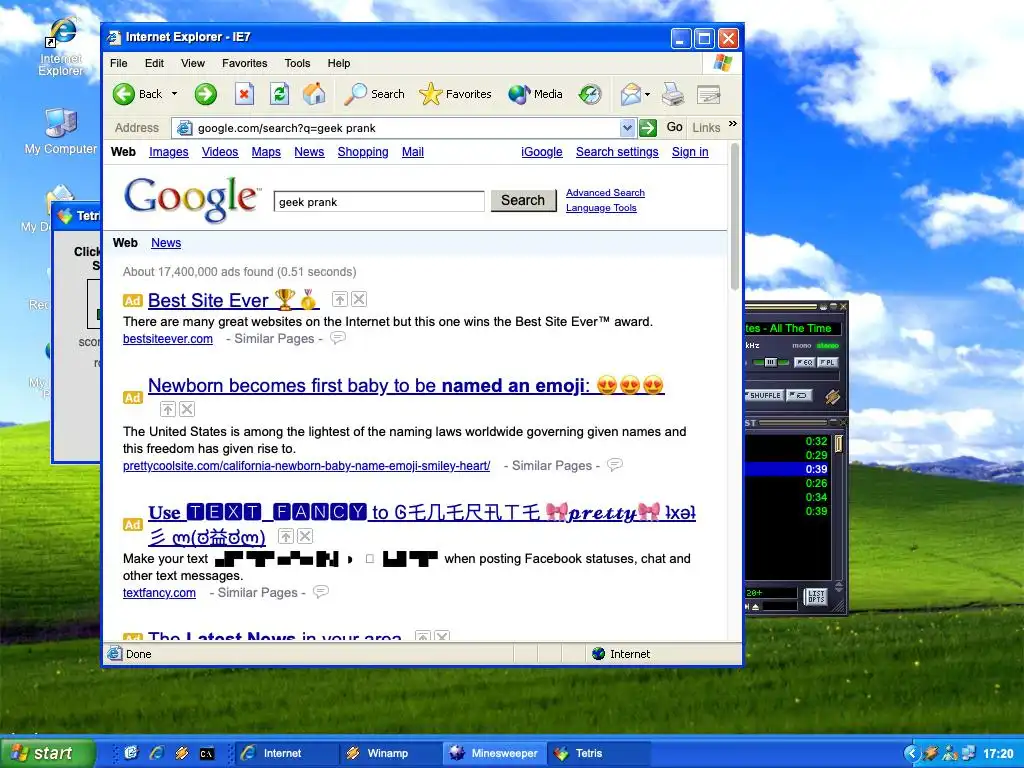Screen dimensions: 1024x768
Task: Open Back button history dropdown arrow
Action: click(x=174, y=94)
